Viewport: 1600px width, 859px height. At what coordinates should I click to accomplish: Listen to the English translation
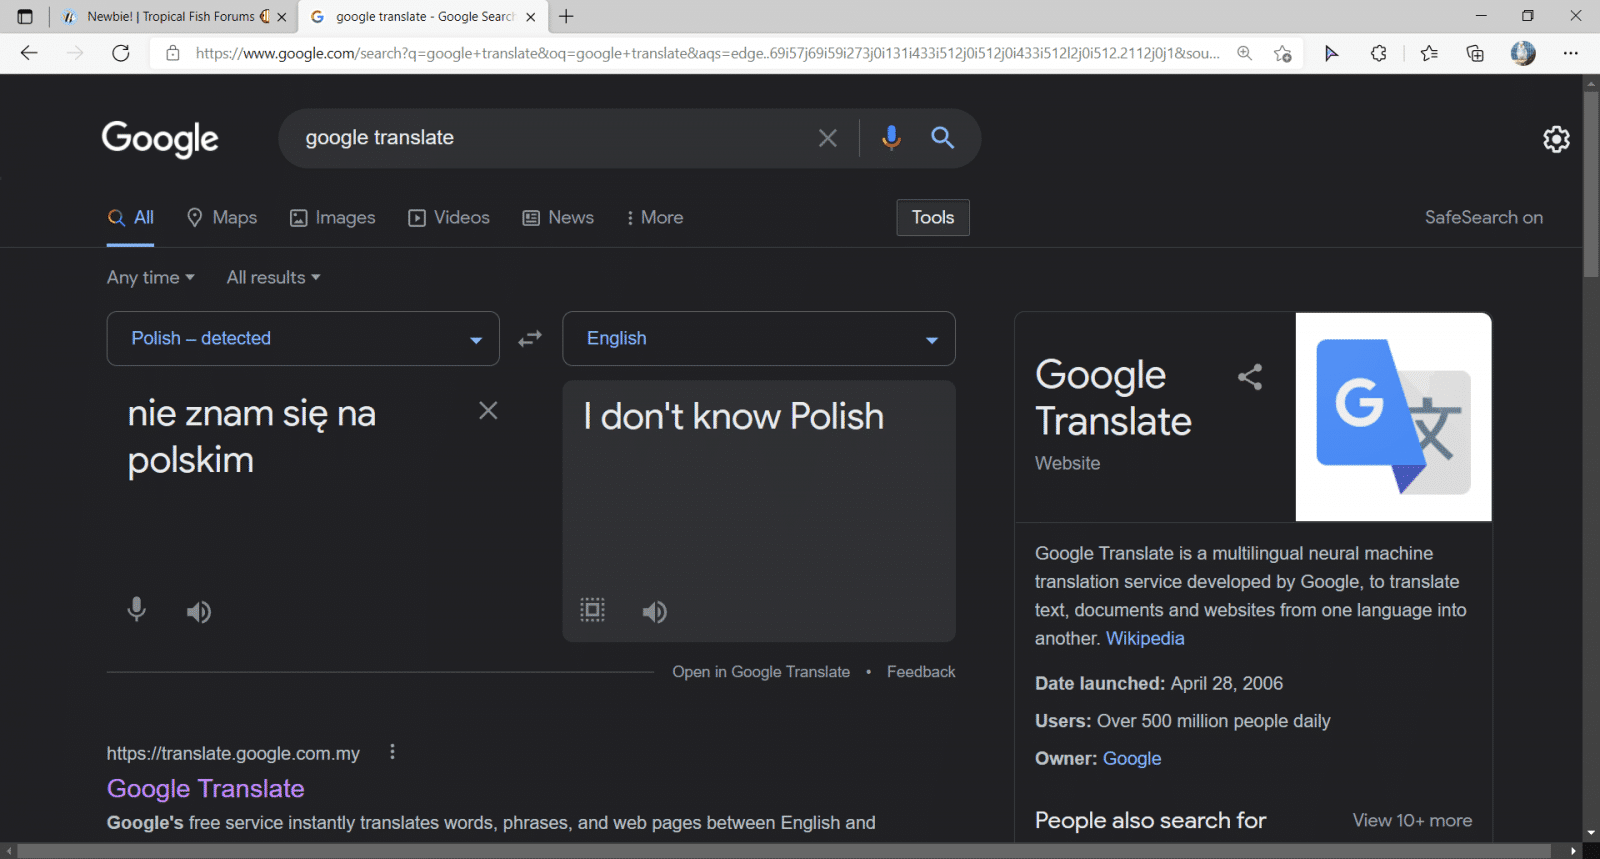(654, 611)
